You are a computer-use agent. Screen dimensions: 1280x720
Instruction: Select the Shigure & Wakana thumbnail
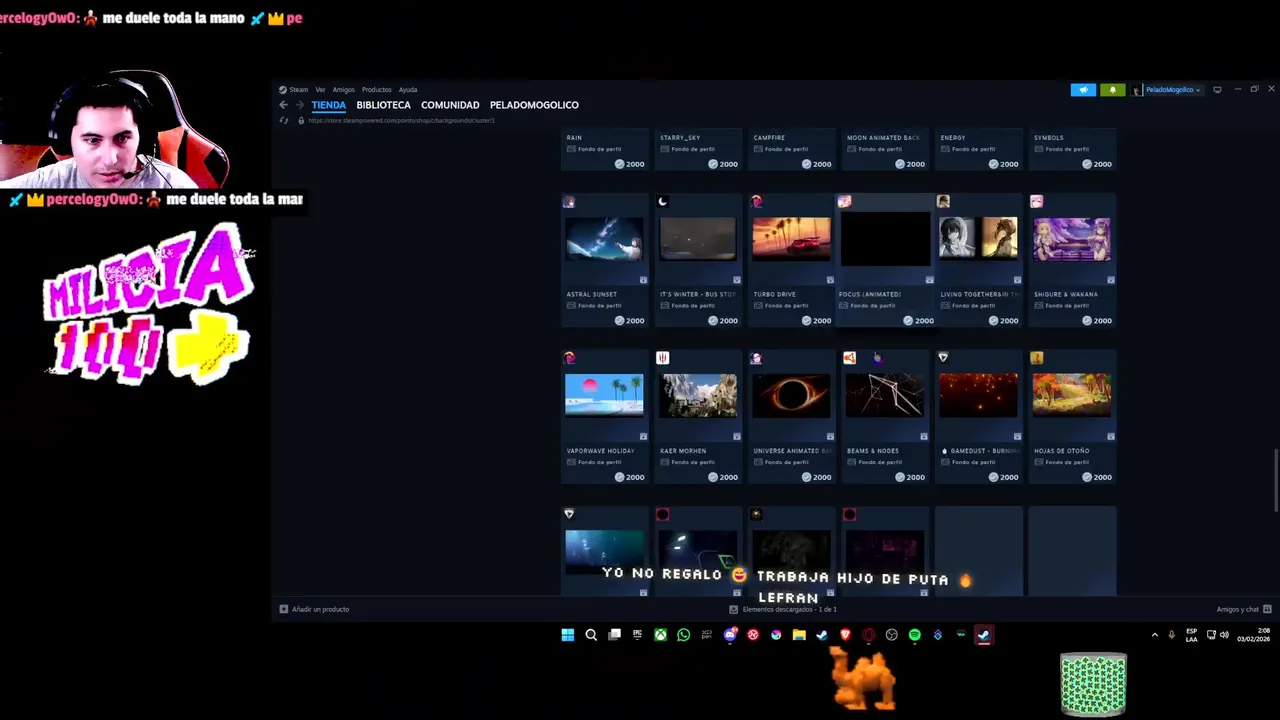tap(1071, 239)
